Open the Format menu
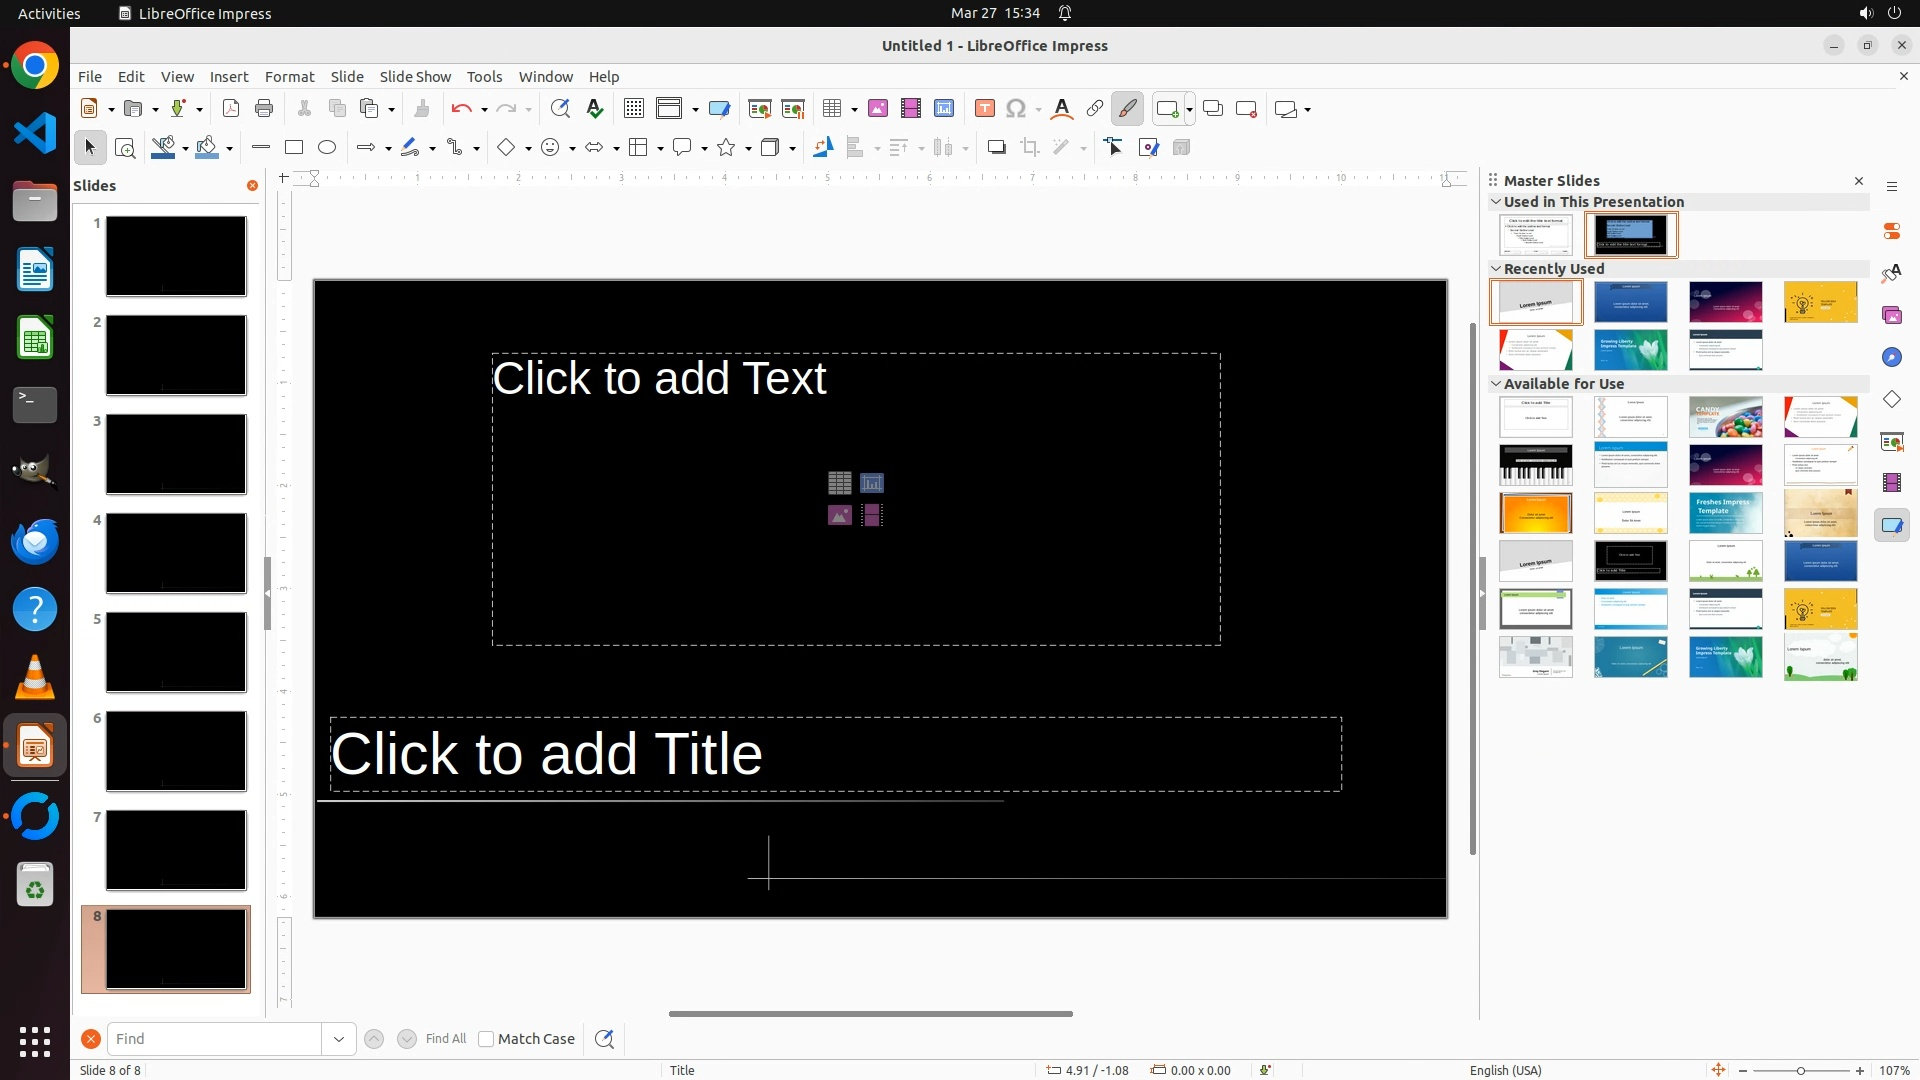The width and height of the screenshot is (1920, 1080). 289,77
